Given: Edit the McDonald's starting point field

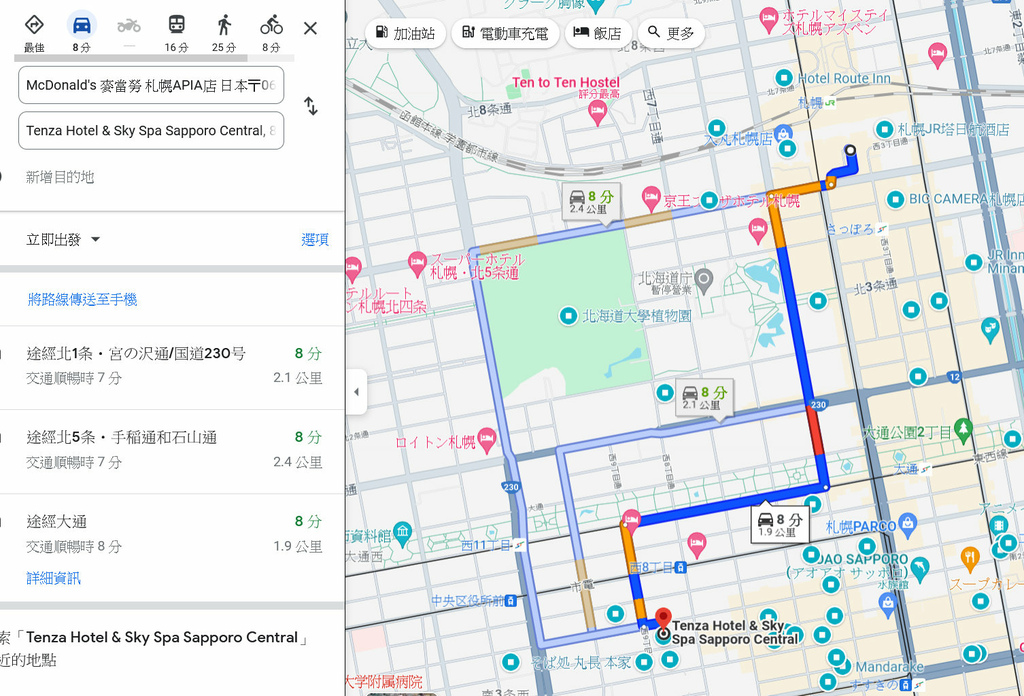Looking at the screenshot, I should (x=151, y=85).
